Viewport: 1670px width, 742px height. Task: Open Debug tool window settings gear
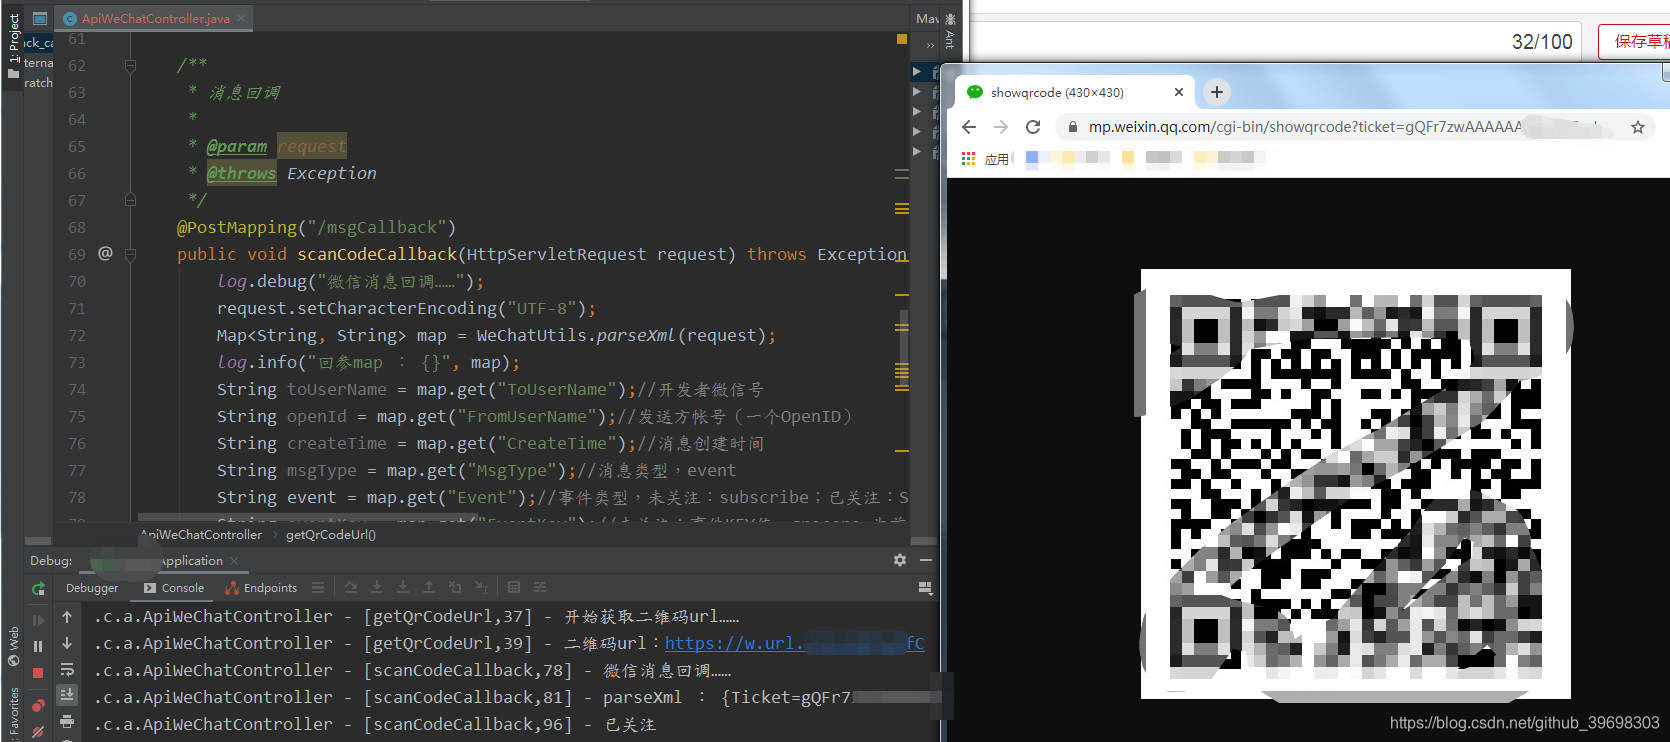(900, 561)
